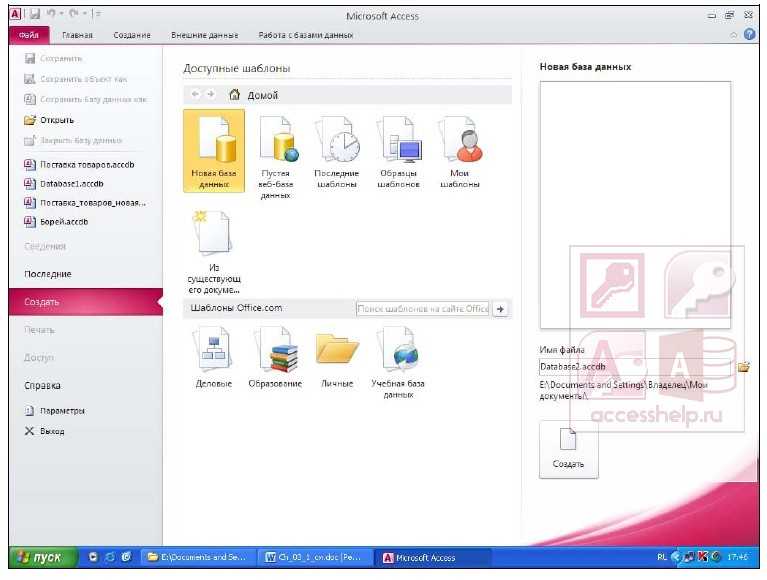This screenshot has width=767, height=580.
Task: Click the taskbar clock 17:46
Action: pos(737,558)
